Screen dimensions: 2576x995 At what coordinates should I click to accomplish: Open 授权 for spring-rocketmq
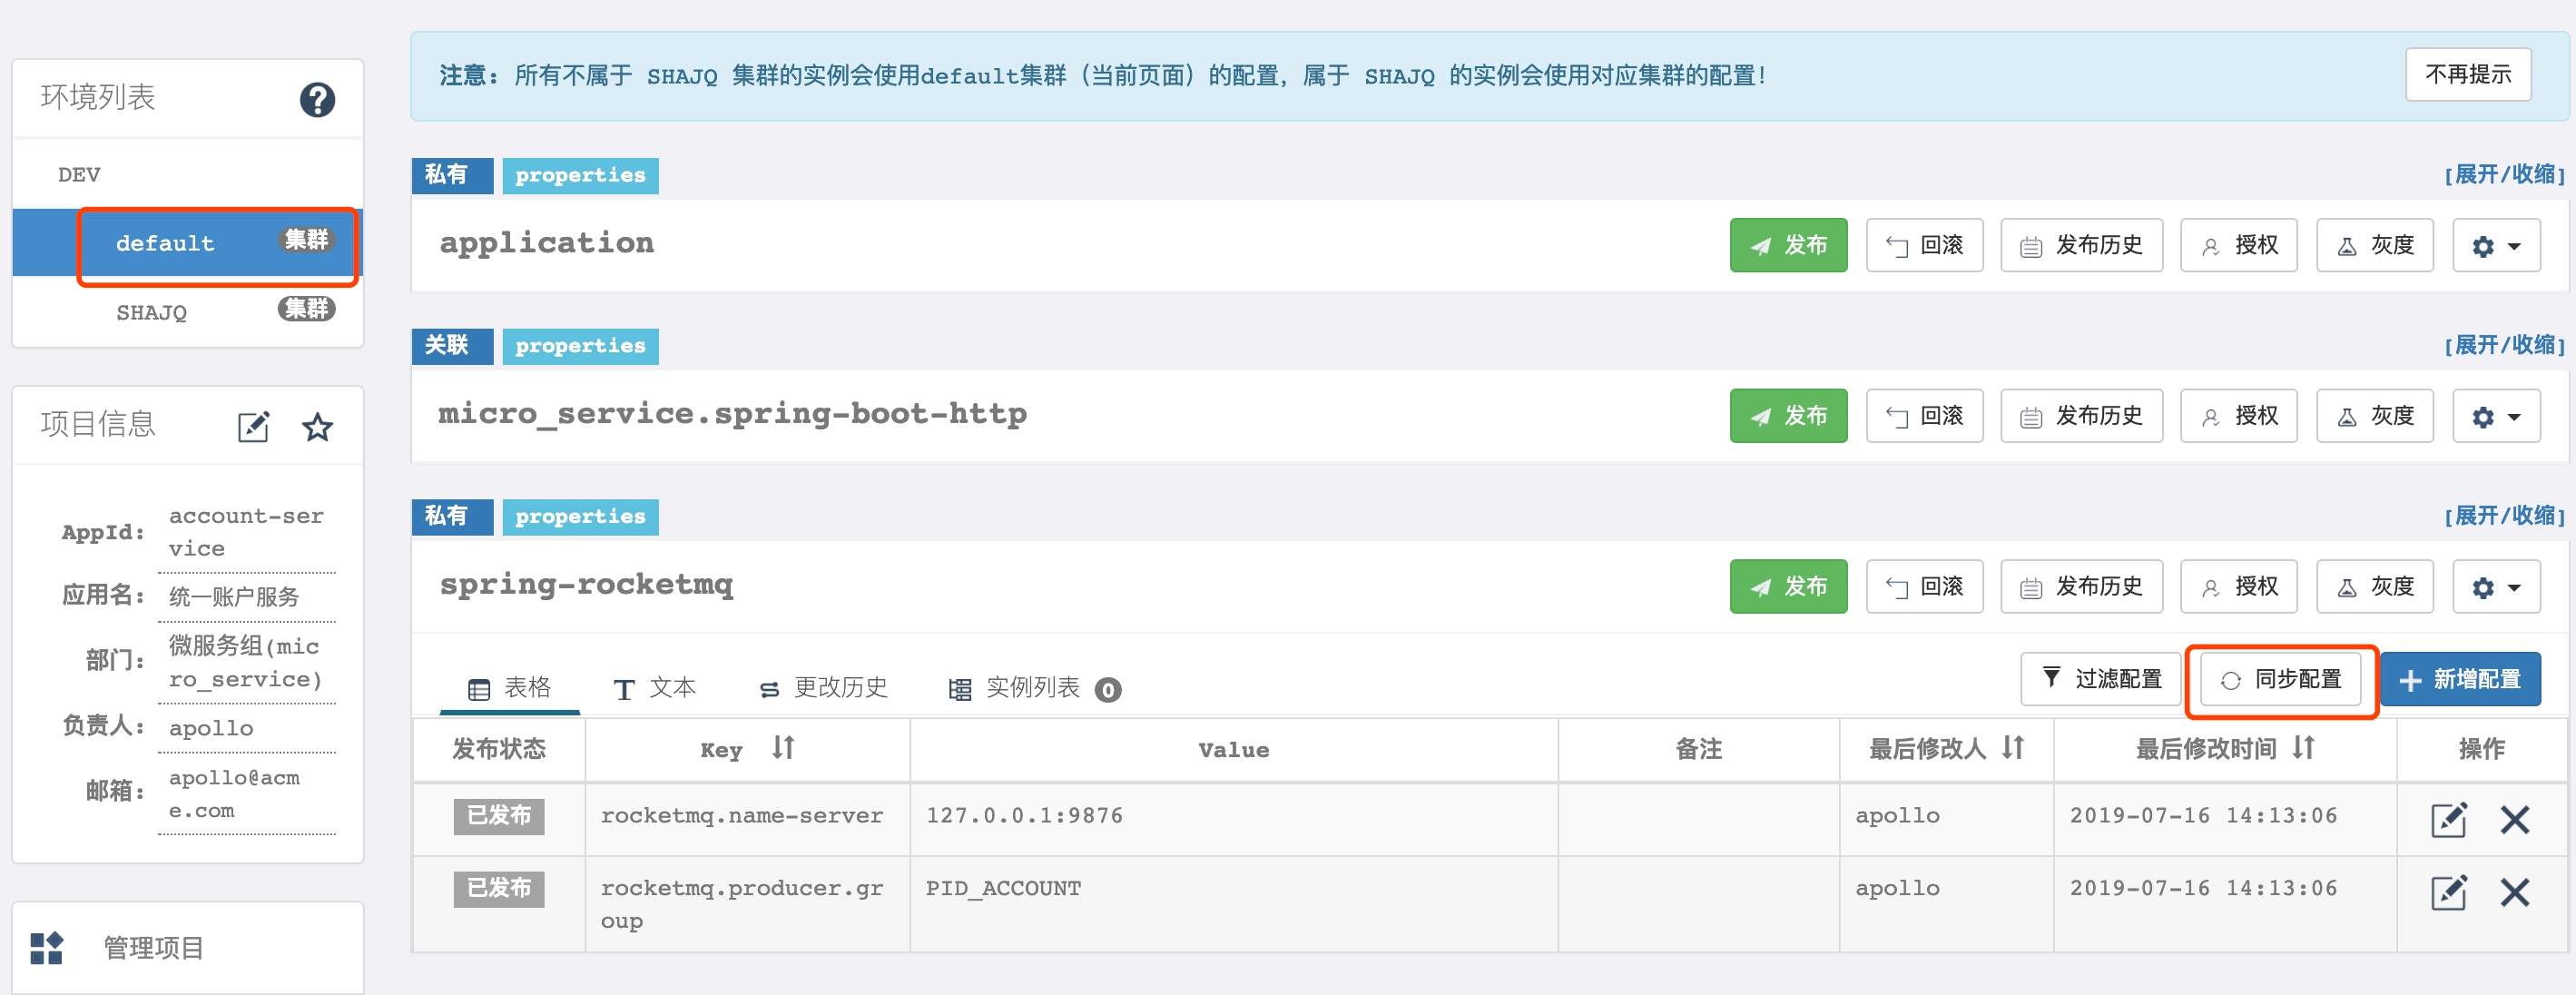(2239, 587)
